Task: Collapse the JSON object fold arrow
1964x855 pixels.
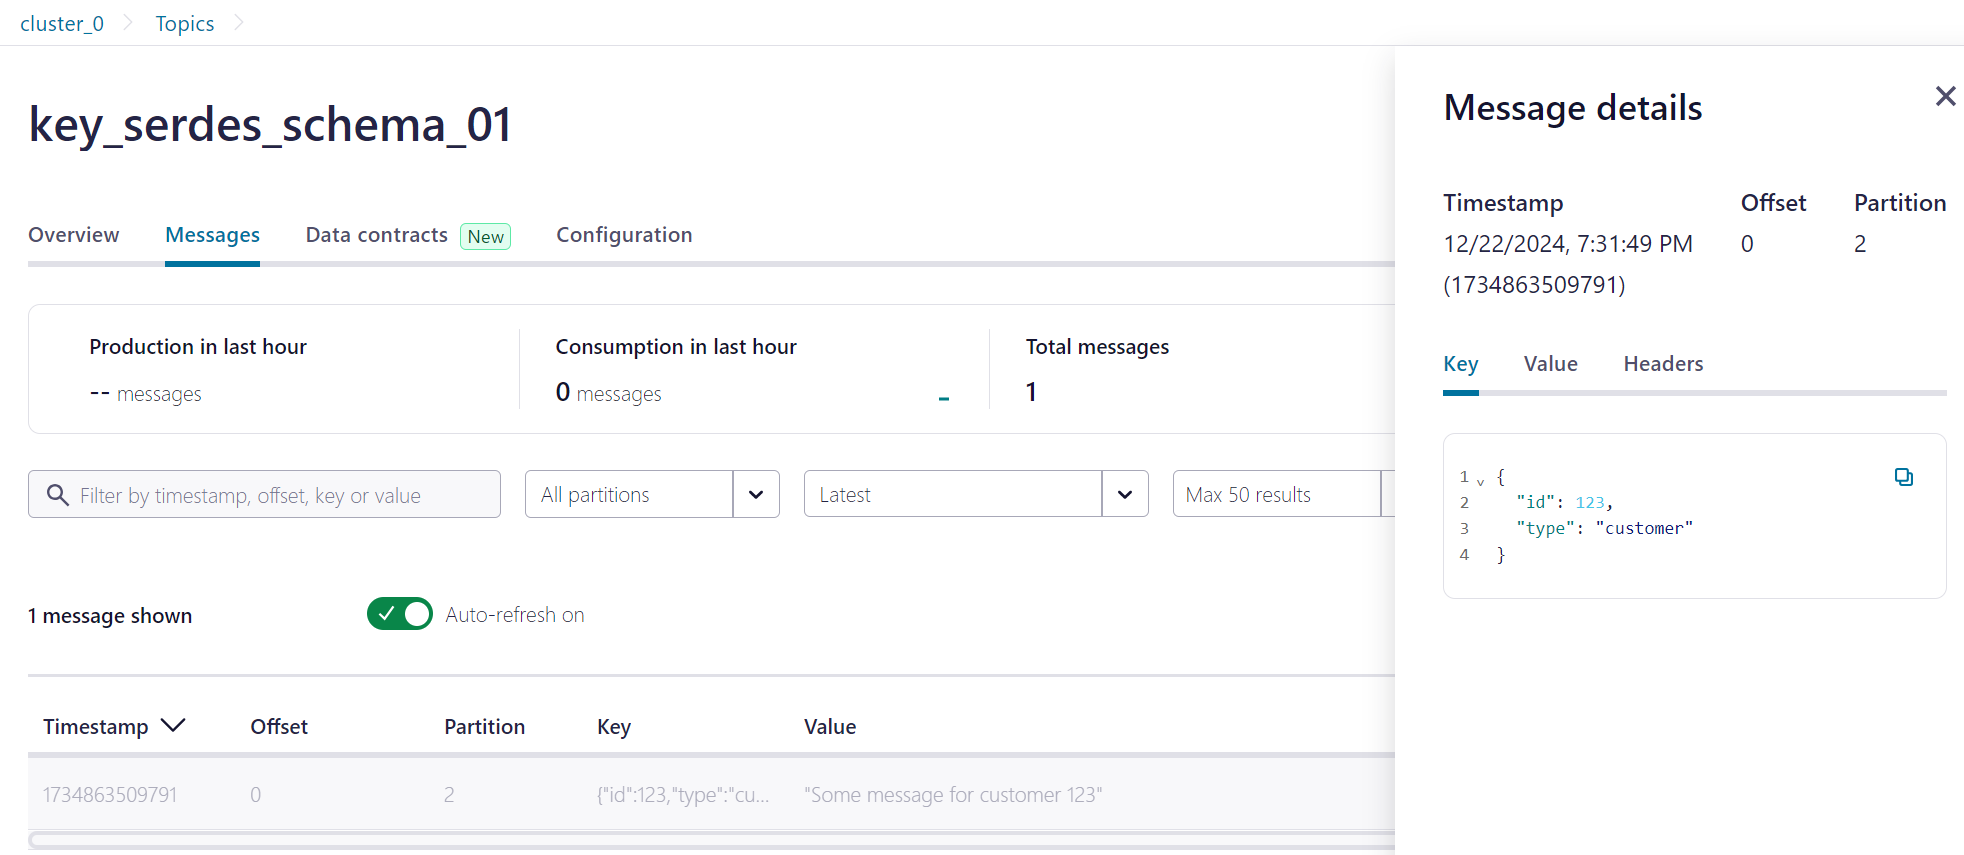Action: [1481, 481]
